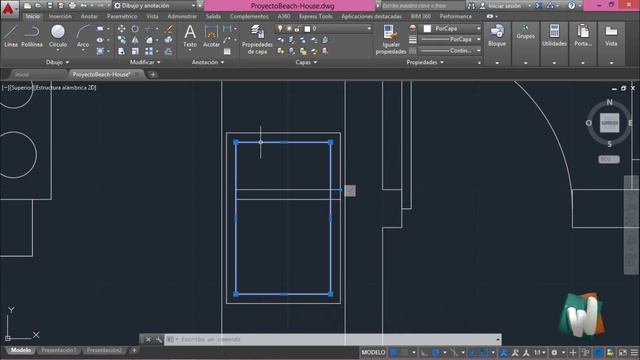Click the MODELO status bar button
640x360 pixels.
373,352
